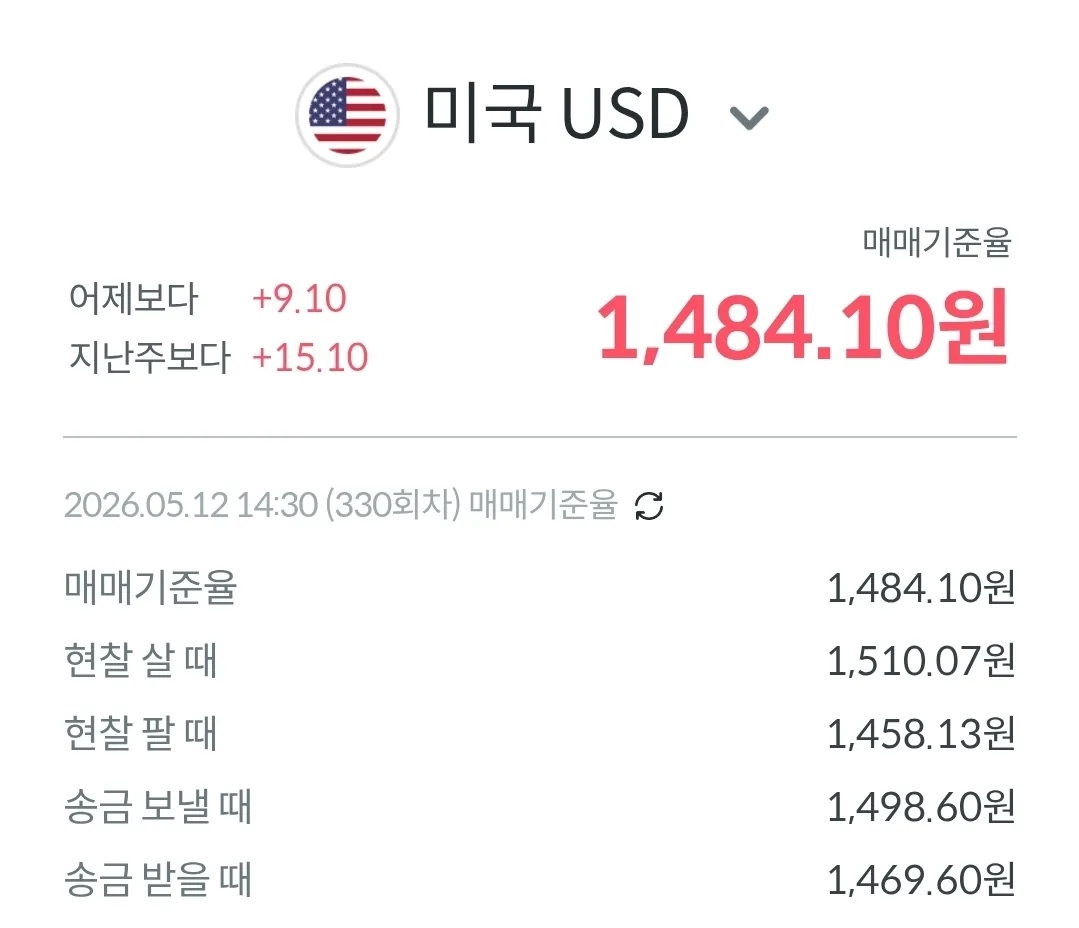Click the 1,469.60원 remittance receiving value
Screen dimensions: 1079x928
pos(921,880)
